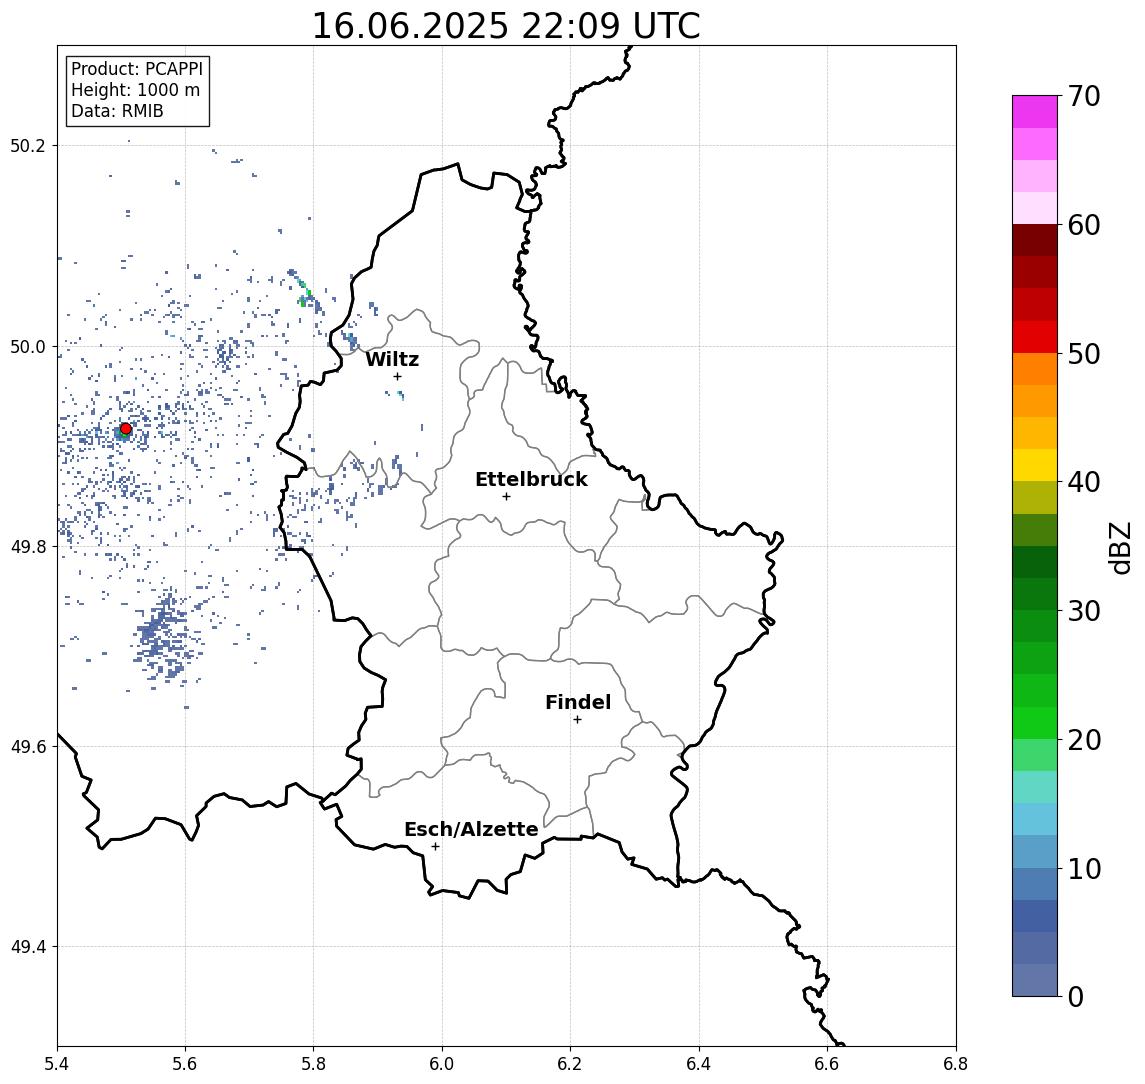
Task: Click the 49.6 latitude tick label
Action: [x=27, y=747]
